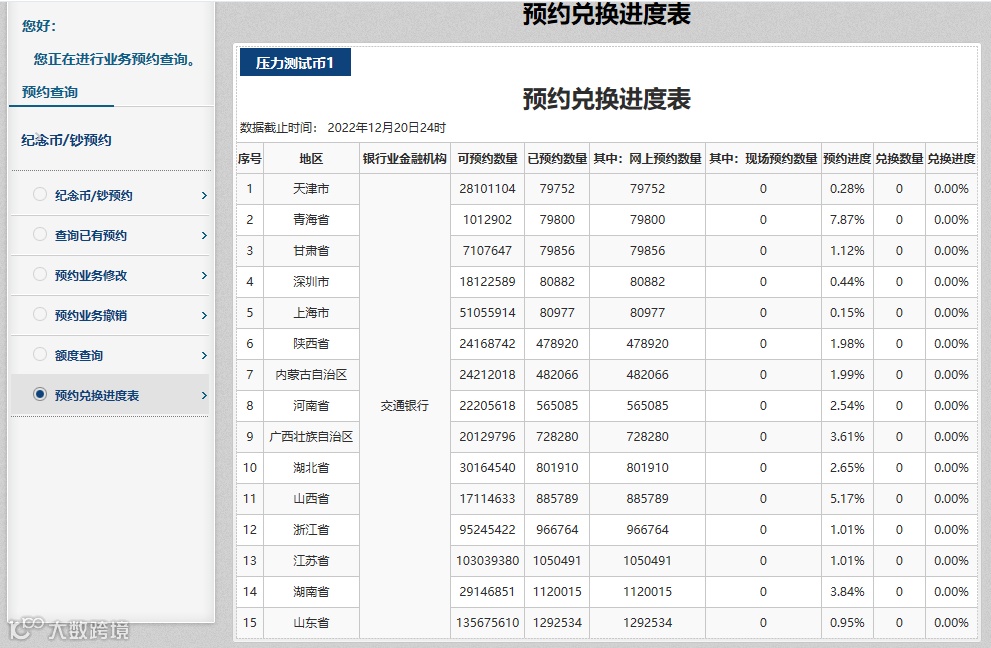This screenshot has height=648, width=991.
Task: Click the 其中：现场预约数量 column header
Action: [x=763, y=159]
